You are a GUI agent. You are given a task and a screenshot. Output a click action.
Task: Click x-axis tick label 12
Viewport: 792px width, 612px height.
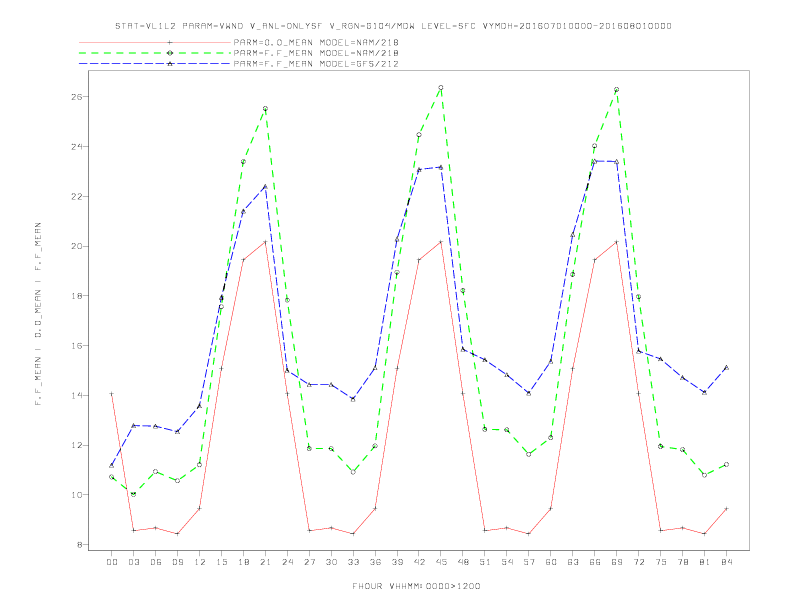(200, 562)
